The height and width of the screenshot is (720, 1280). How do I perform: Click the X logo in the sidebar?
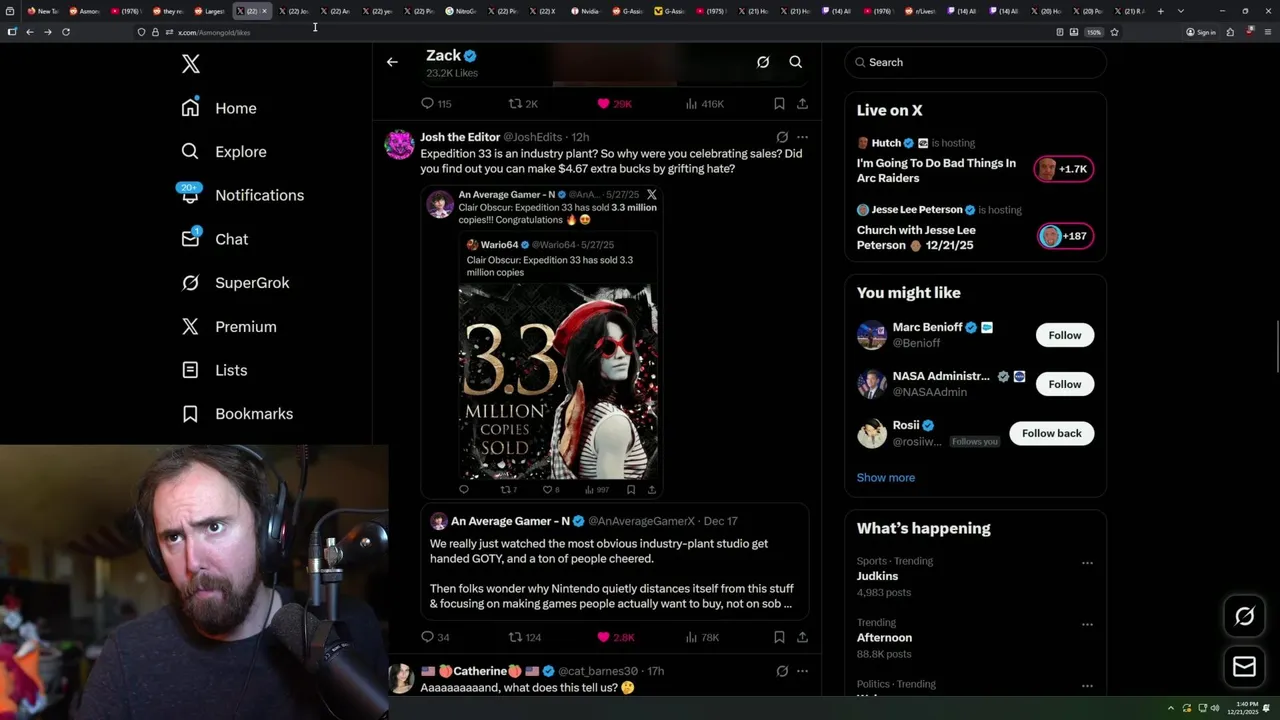[191, 65]
